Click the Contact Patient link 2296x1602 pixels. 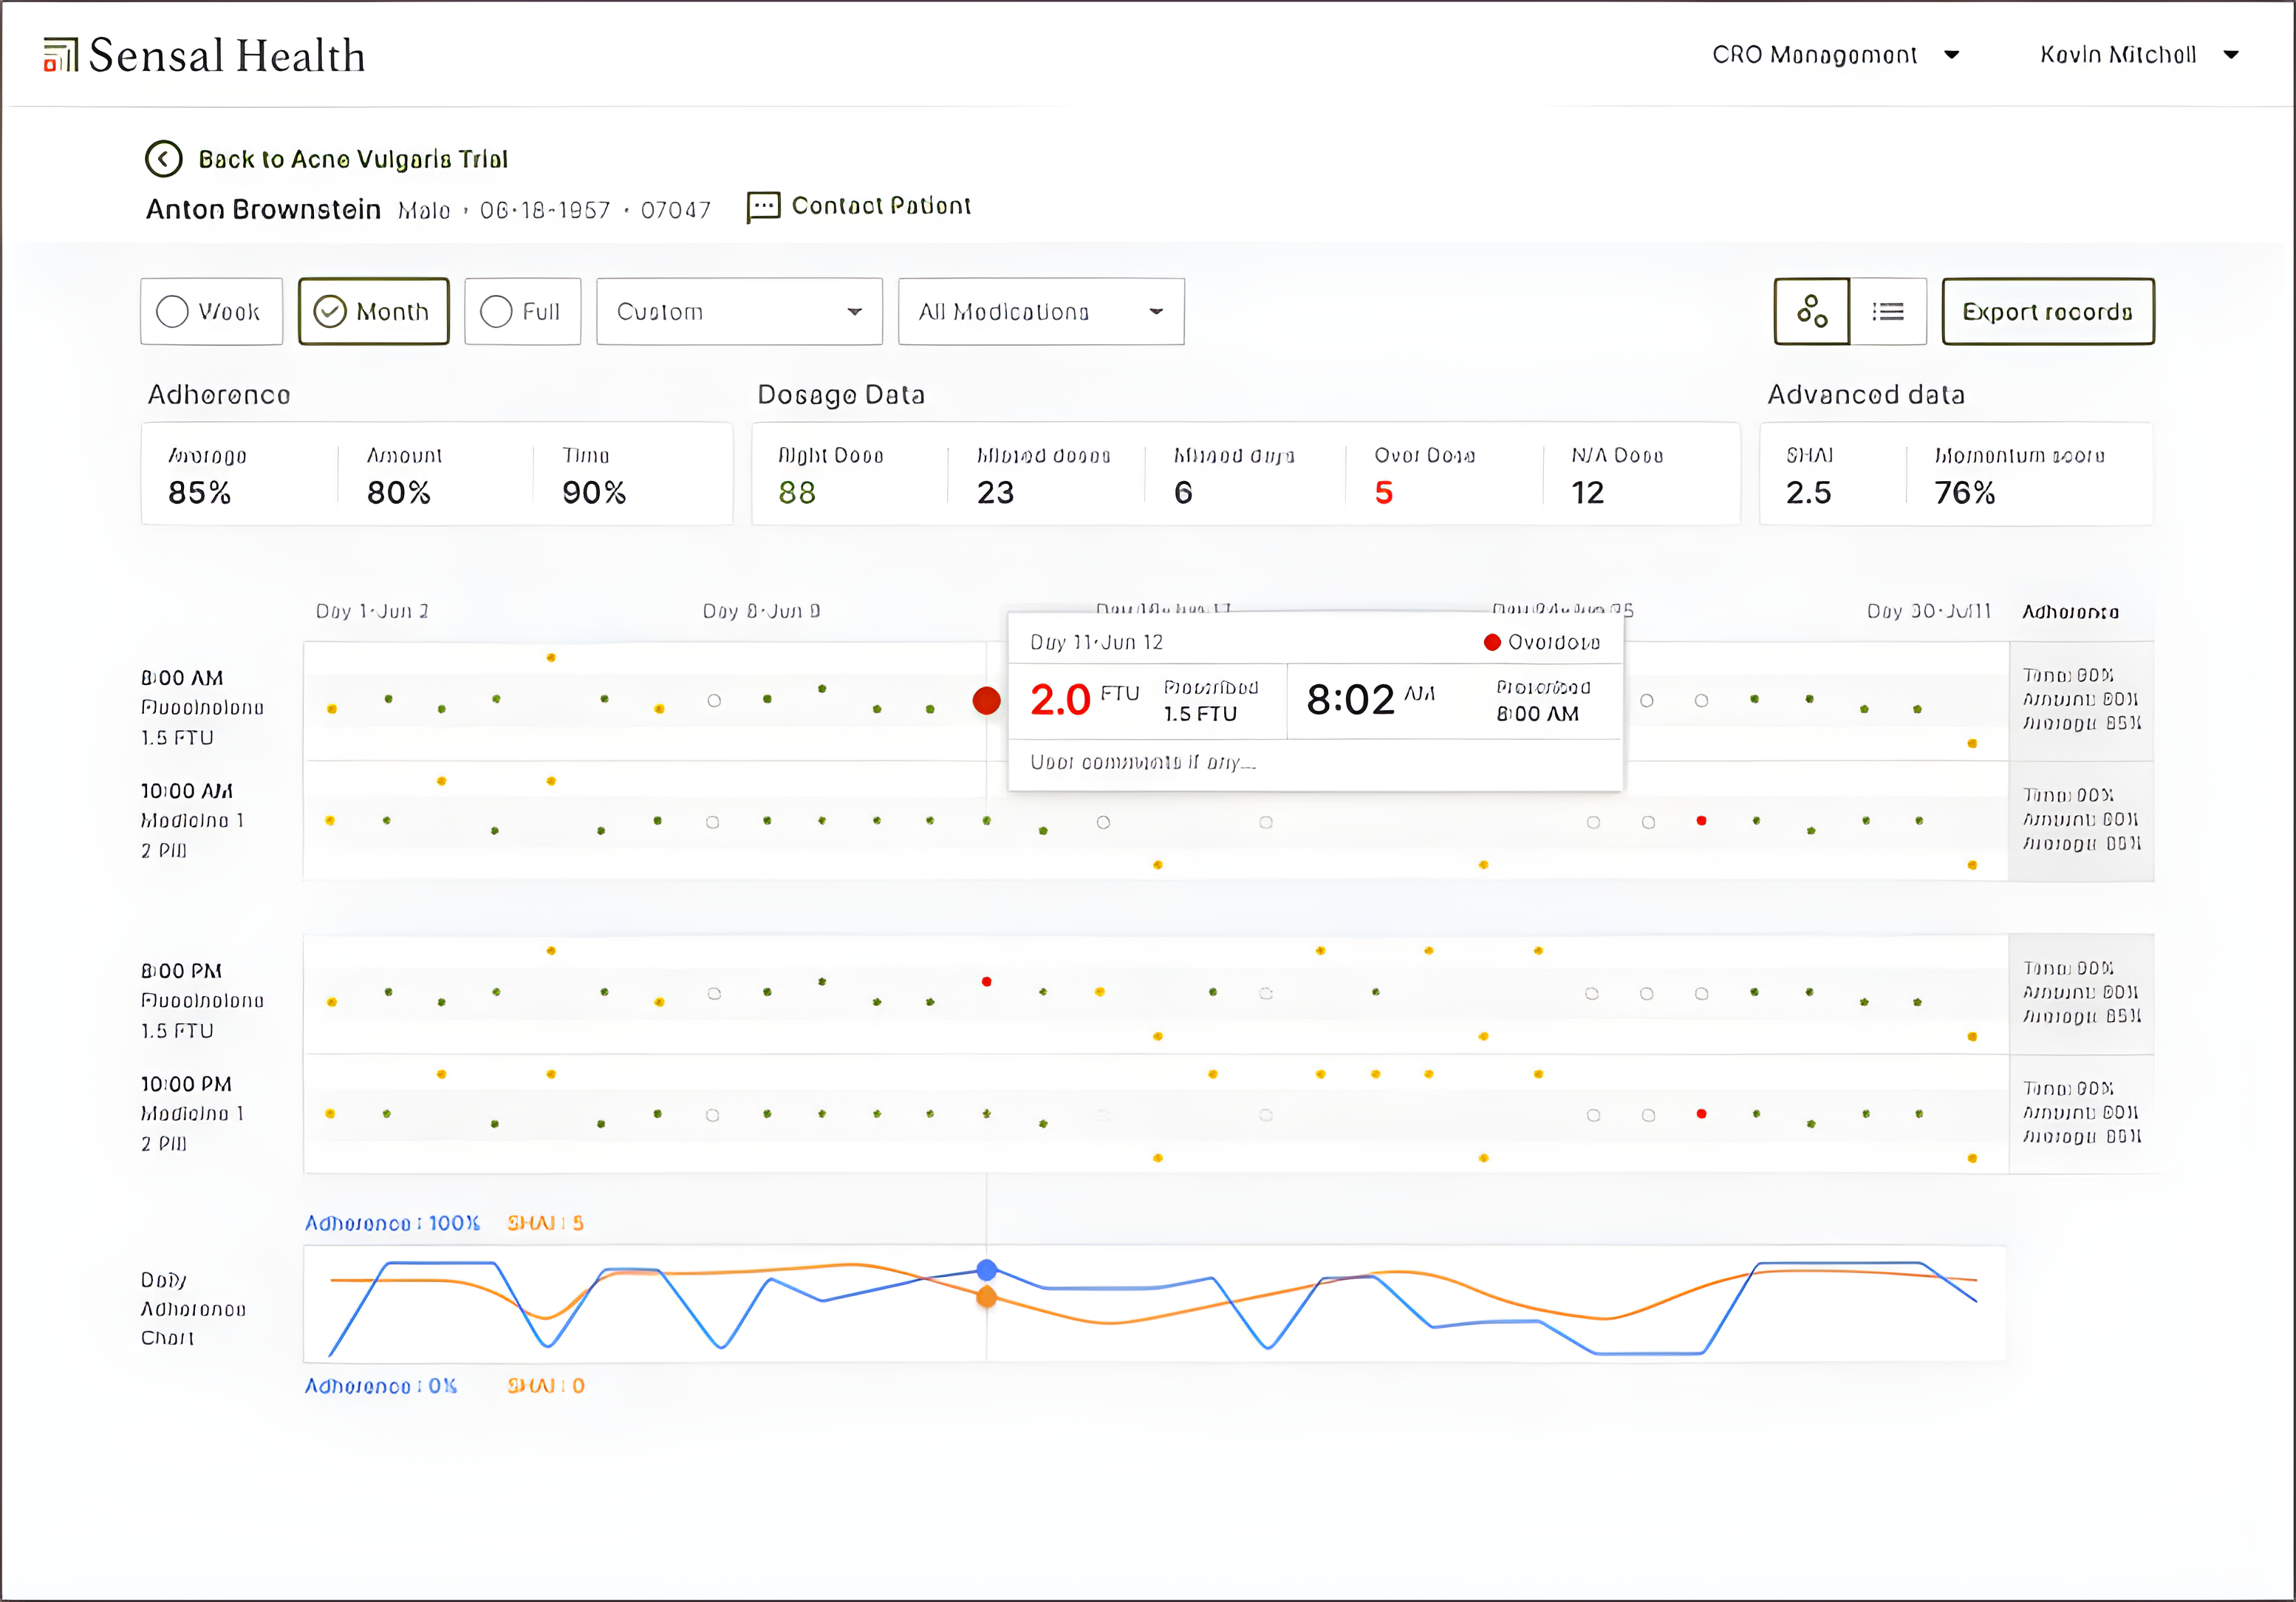[x=881, y=205]
